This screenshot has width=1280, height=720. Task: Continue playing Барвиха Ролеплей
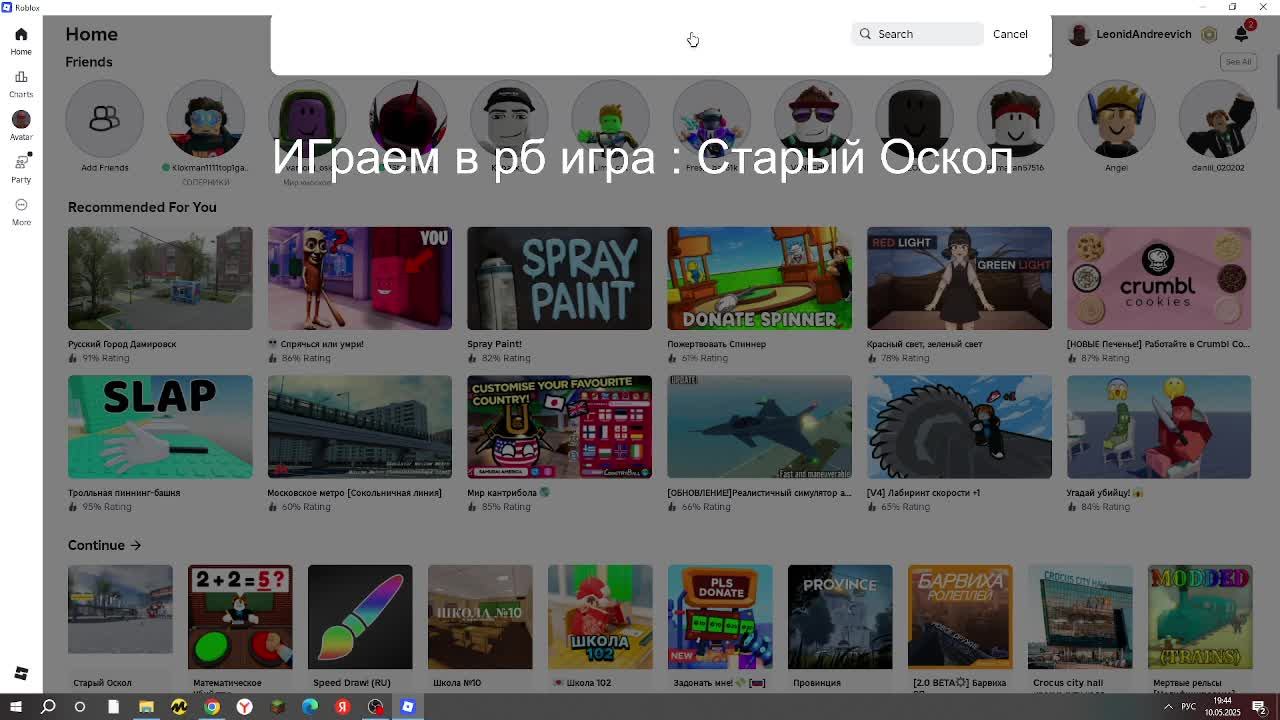[960, 617]
